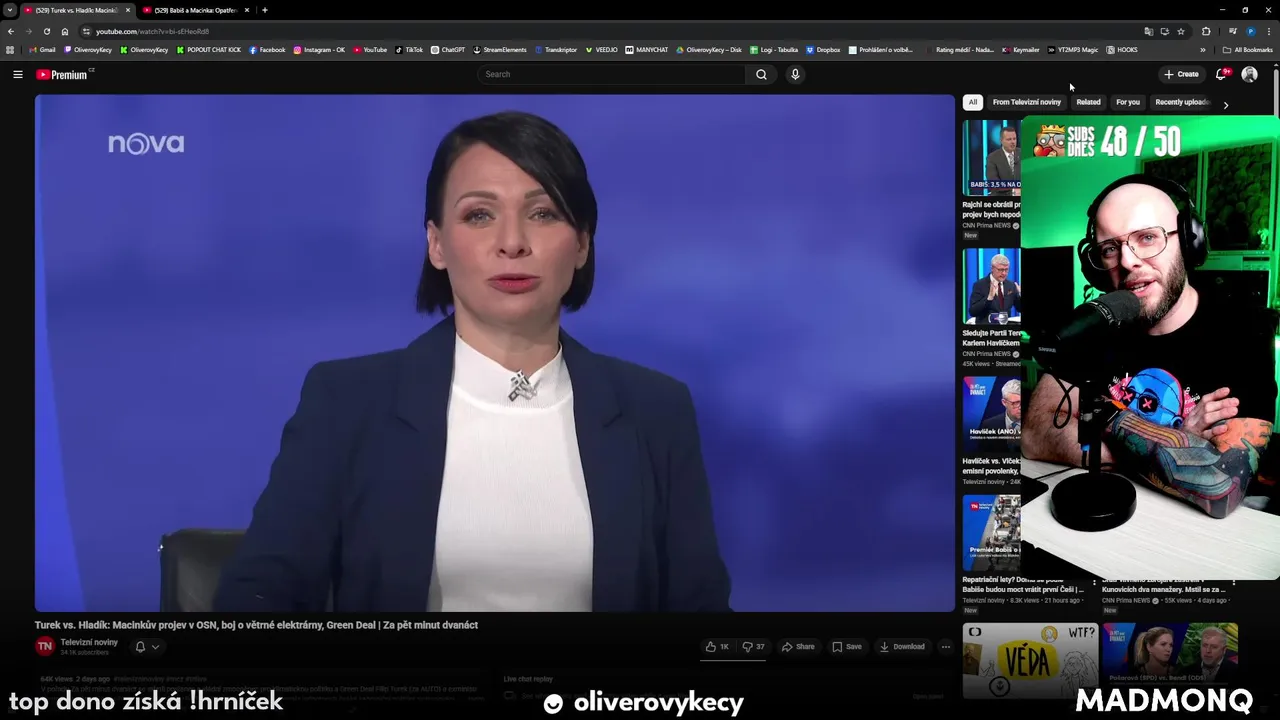View site information icon in address bar
This screenshot has width=1280, height=720.
86,31
